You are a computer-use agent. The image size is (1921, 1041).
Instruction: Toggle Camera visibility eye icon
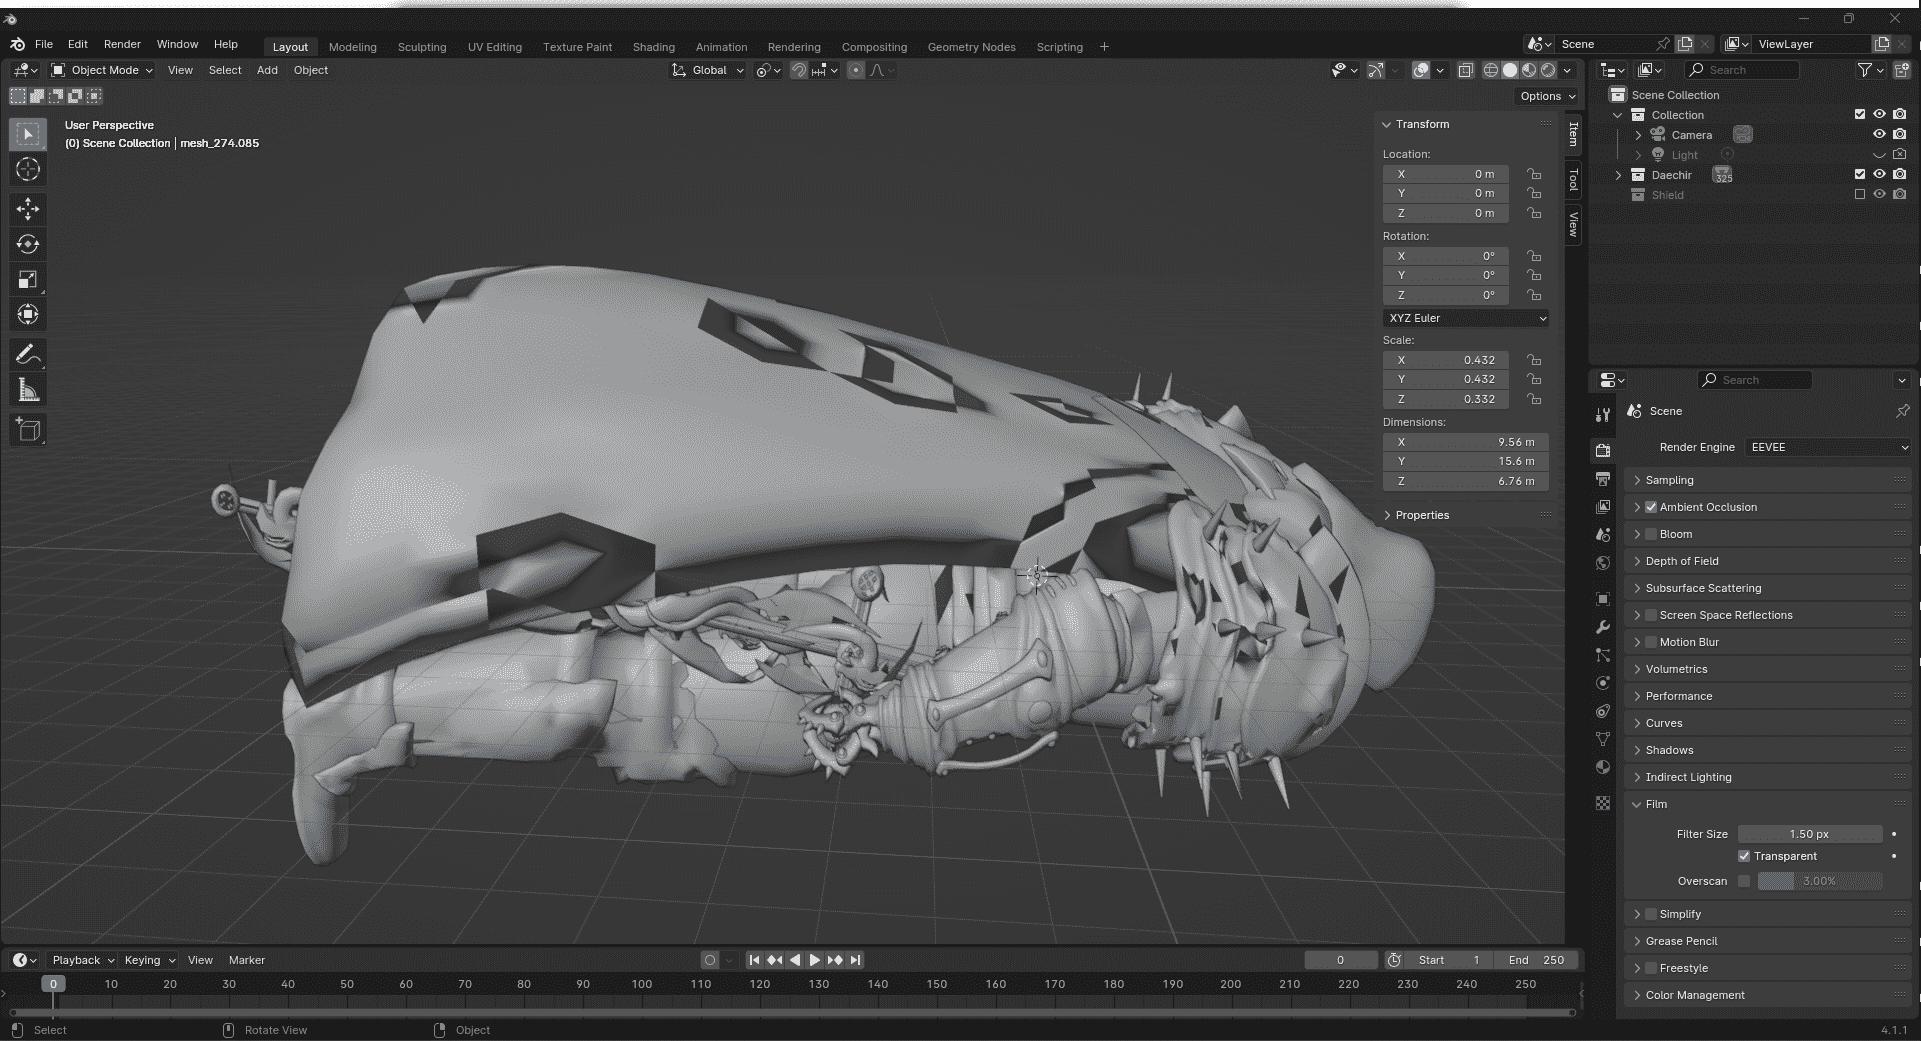(x=1879, y=135)
